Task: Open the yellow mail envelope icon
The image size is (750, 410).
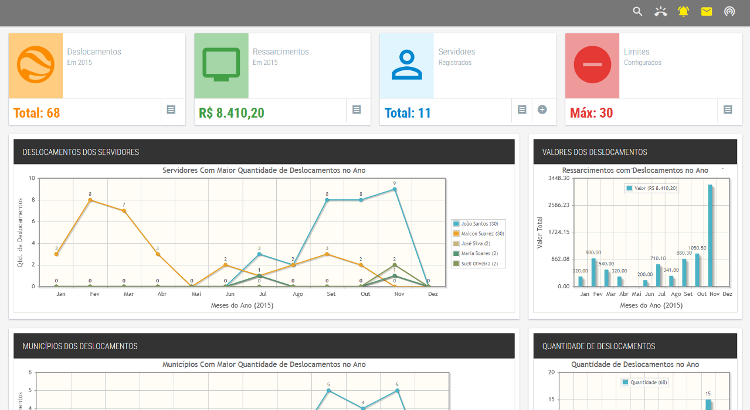Action: [706, 11]
